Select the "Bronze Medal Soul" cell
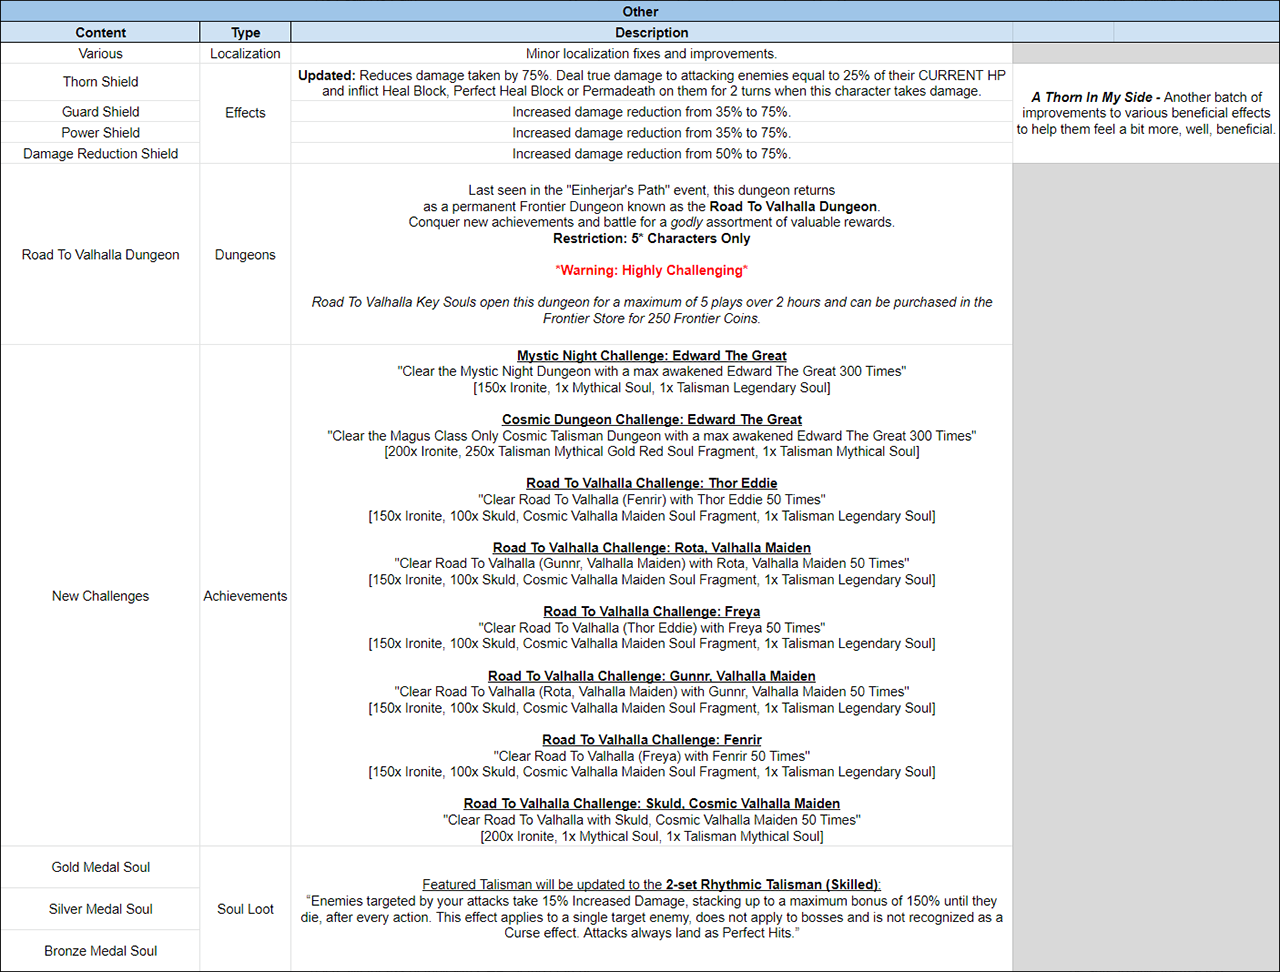This screenshot has width=1280, height=972. [100, 951]
